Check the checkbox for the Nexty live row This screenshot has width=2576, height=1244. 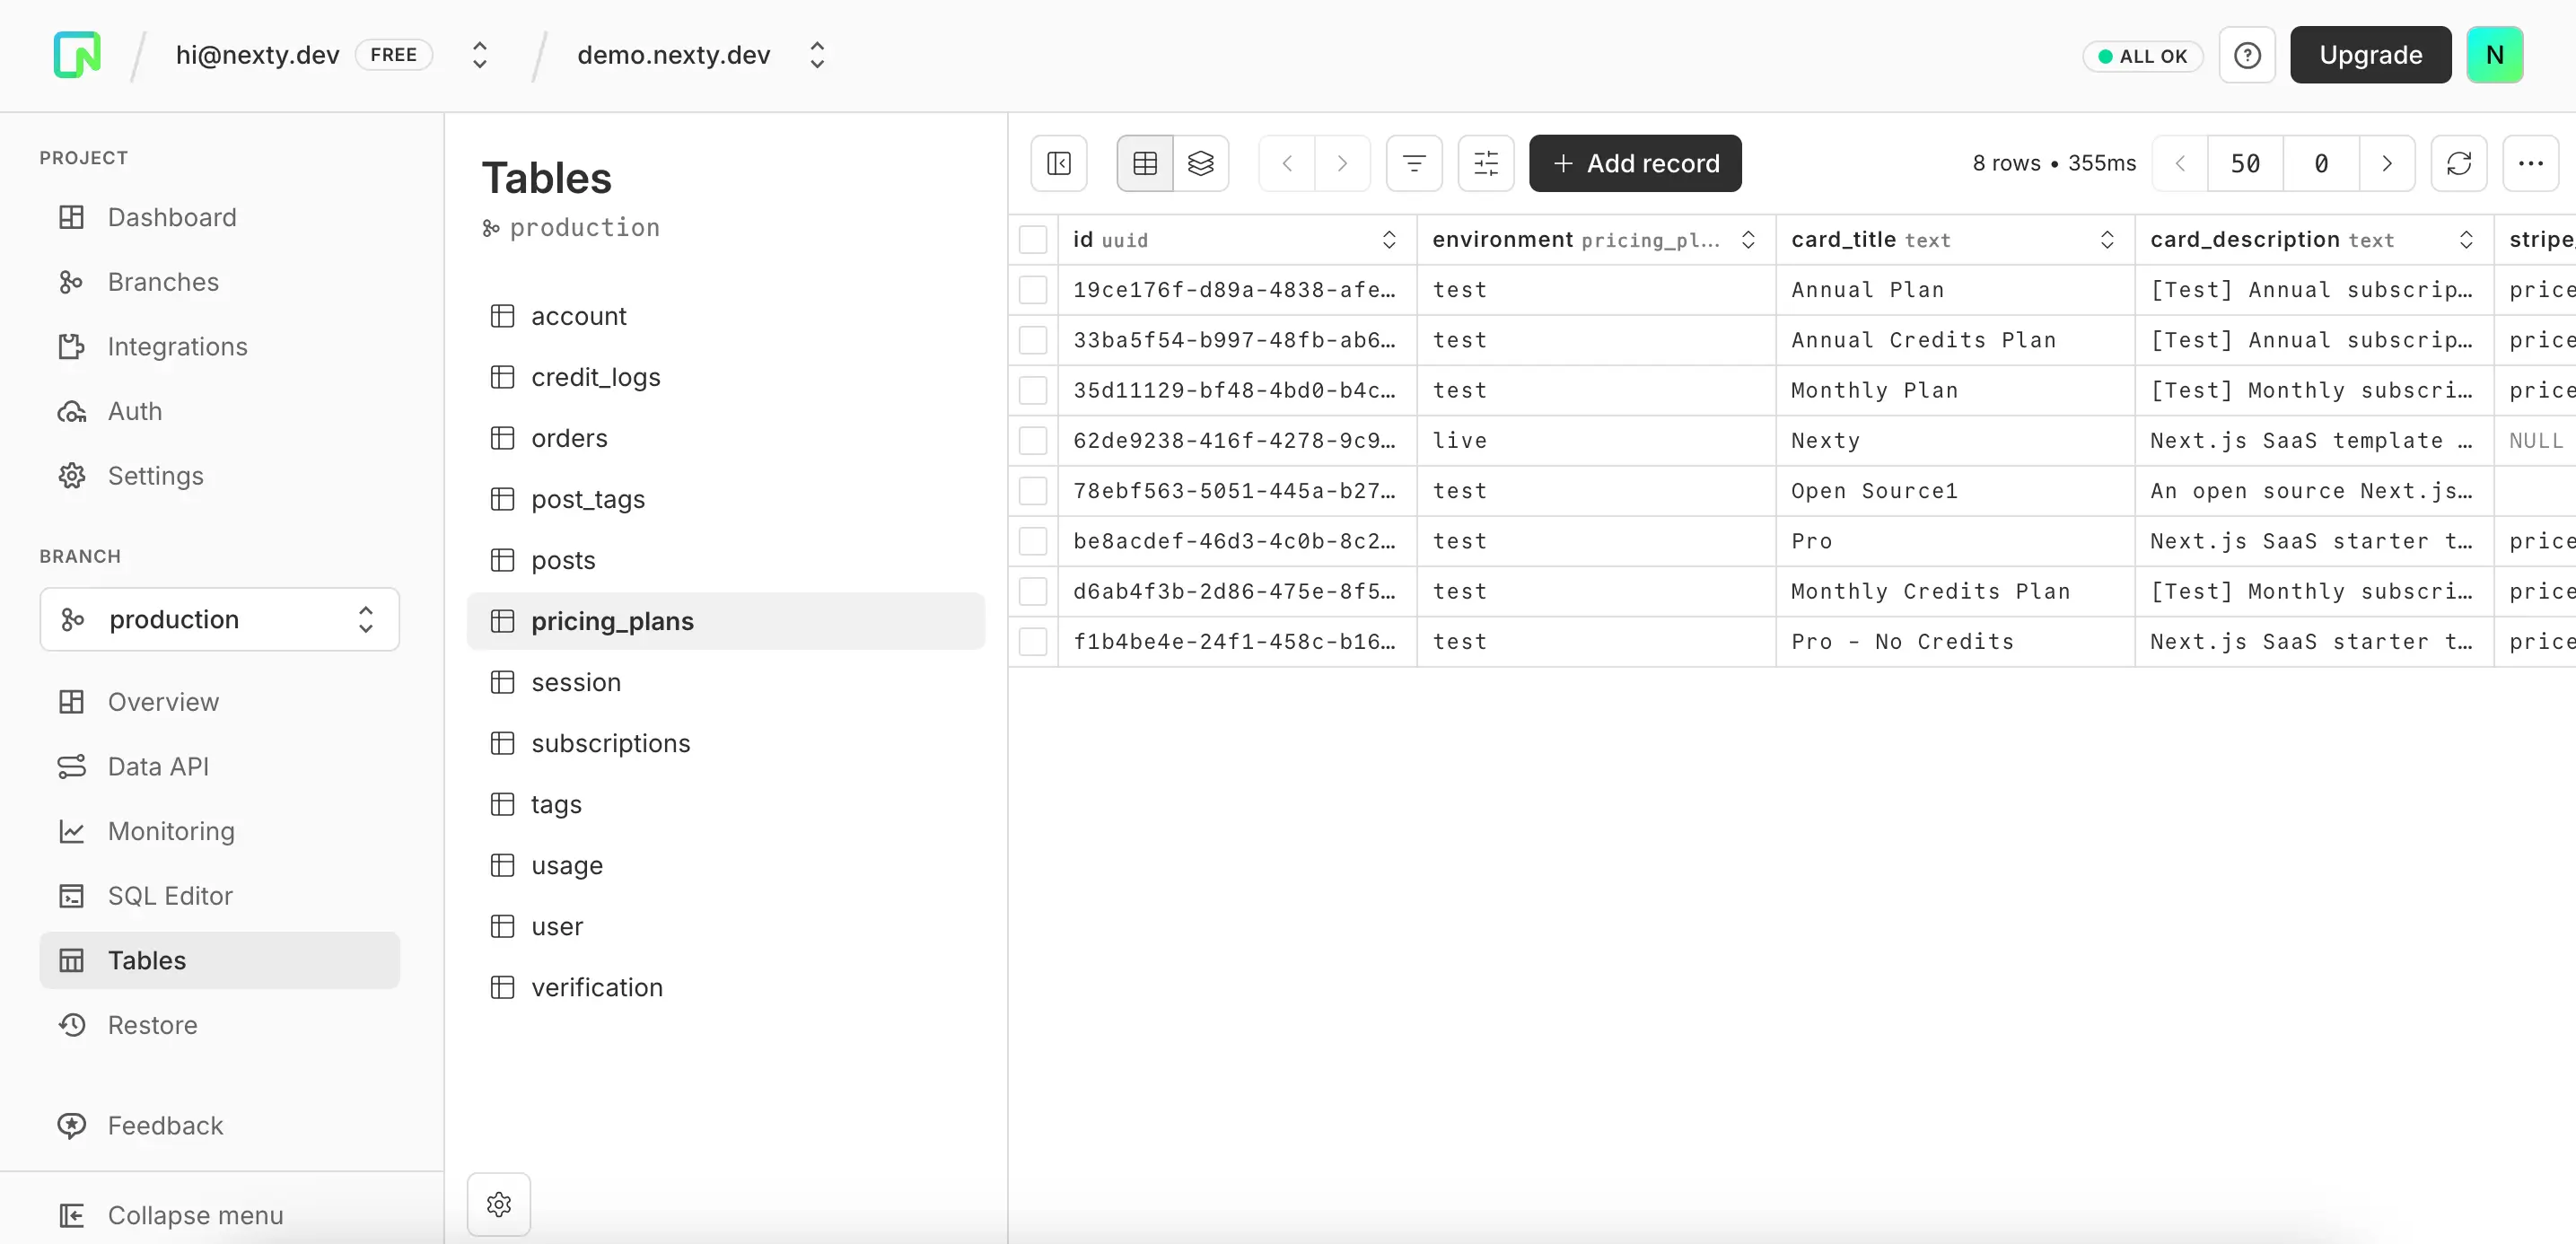click(x=1033, y=440)
